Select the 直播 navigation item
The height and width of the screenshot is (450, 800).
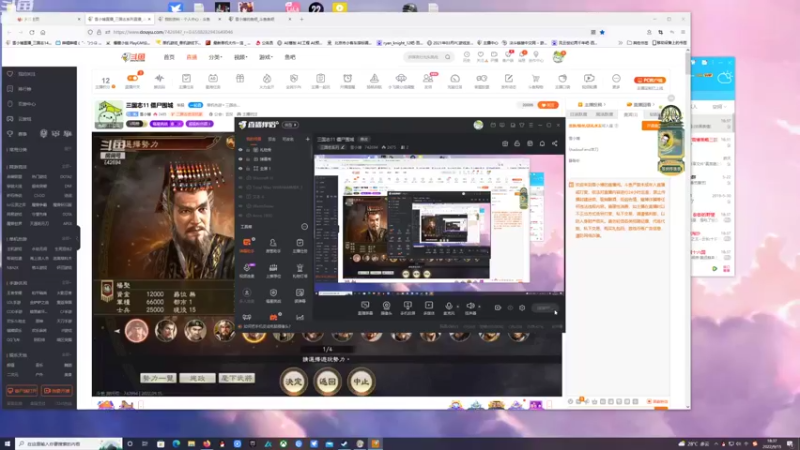(x=192, y=57)
